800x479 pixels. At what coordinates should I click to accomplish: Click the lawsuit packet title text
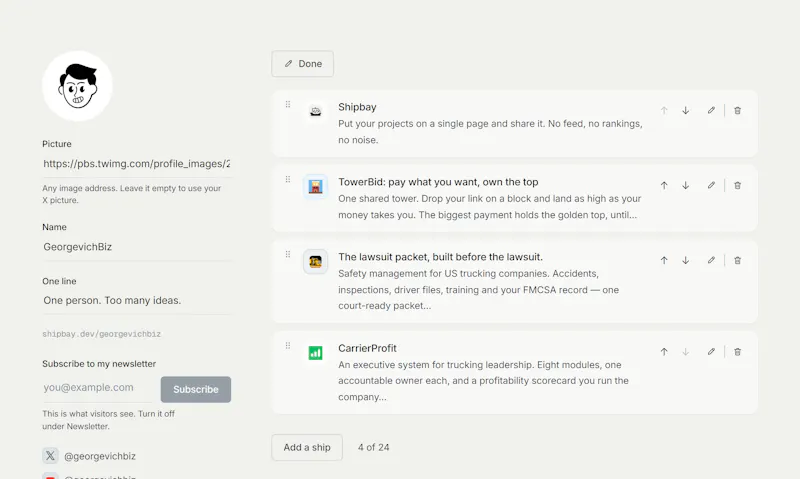tap(440, 257)
